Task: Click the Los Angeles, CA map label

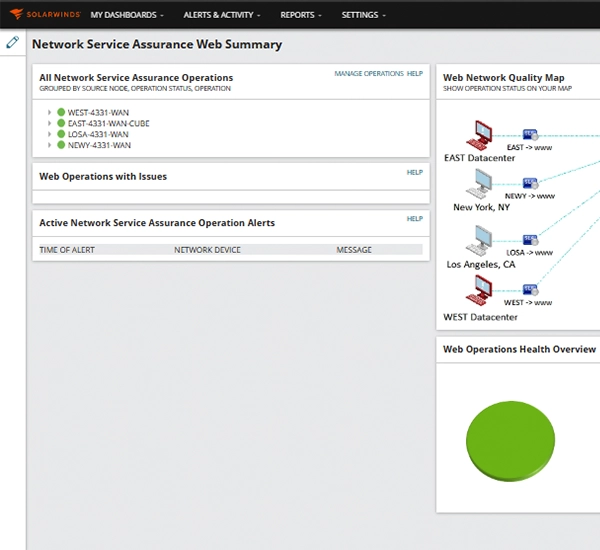Action: coord(481,264)
